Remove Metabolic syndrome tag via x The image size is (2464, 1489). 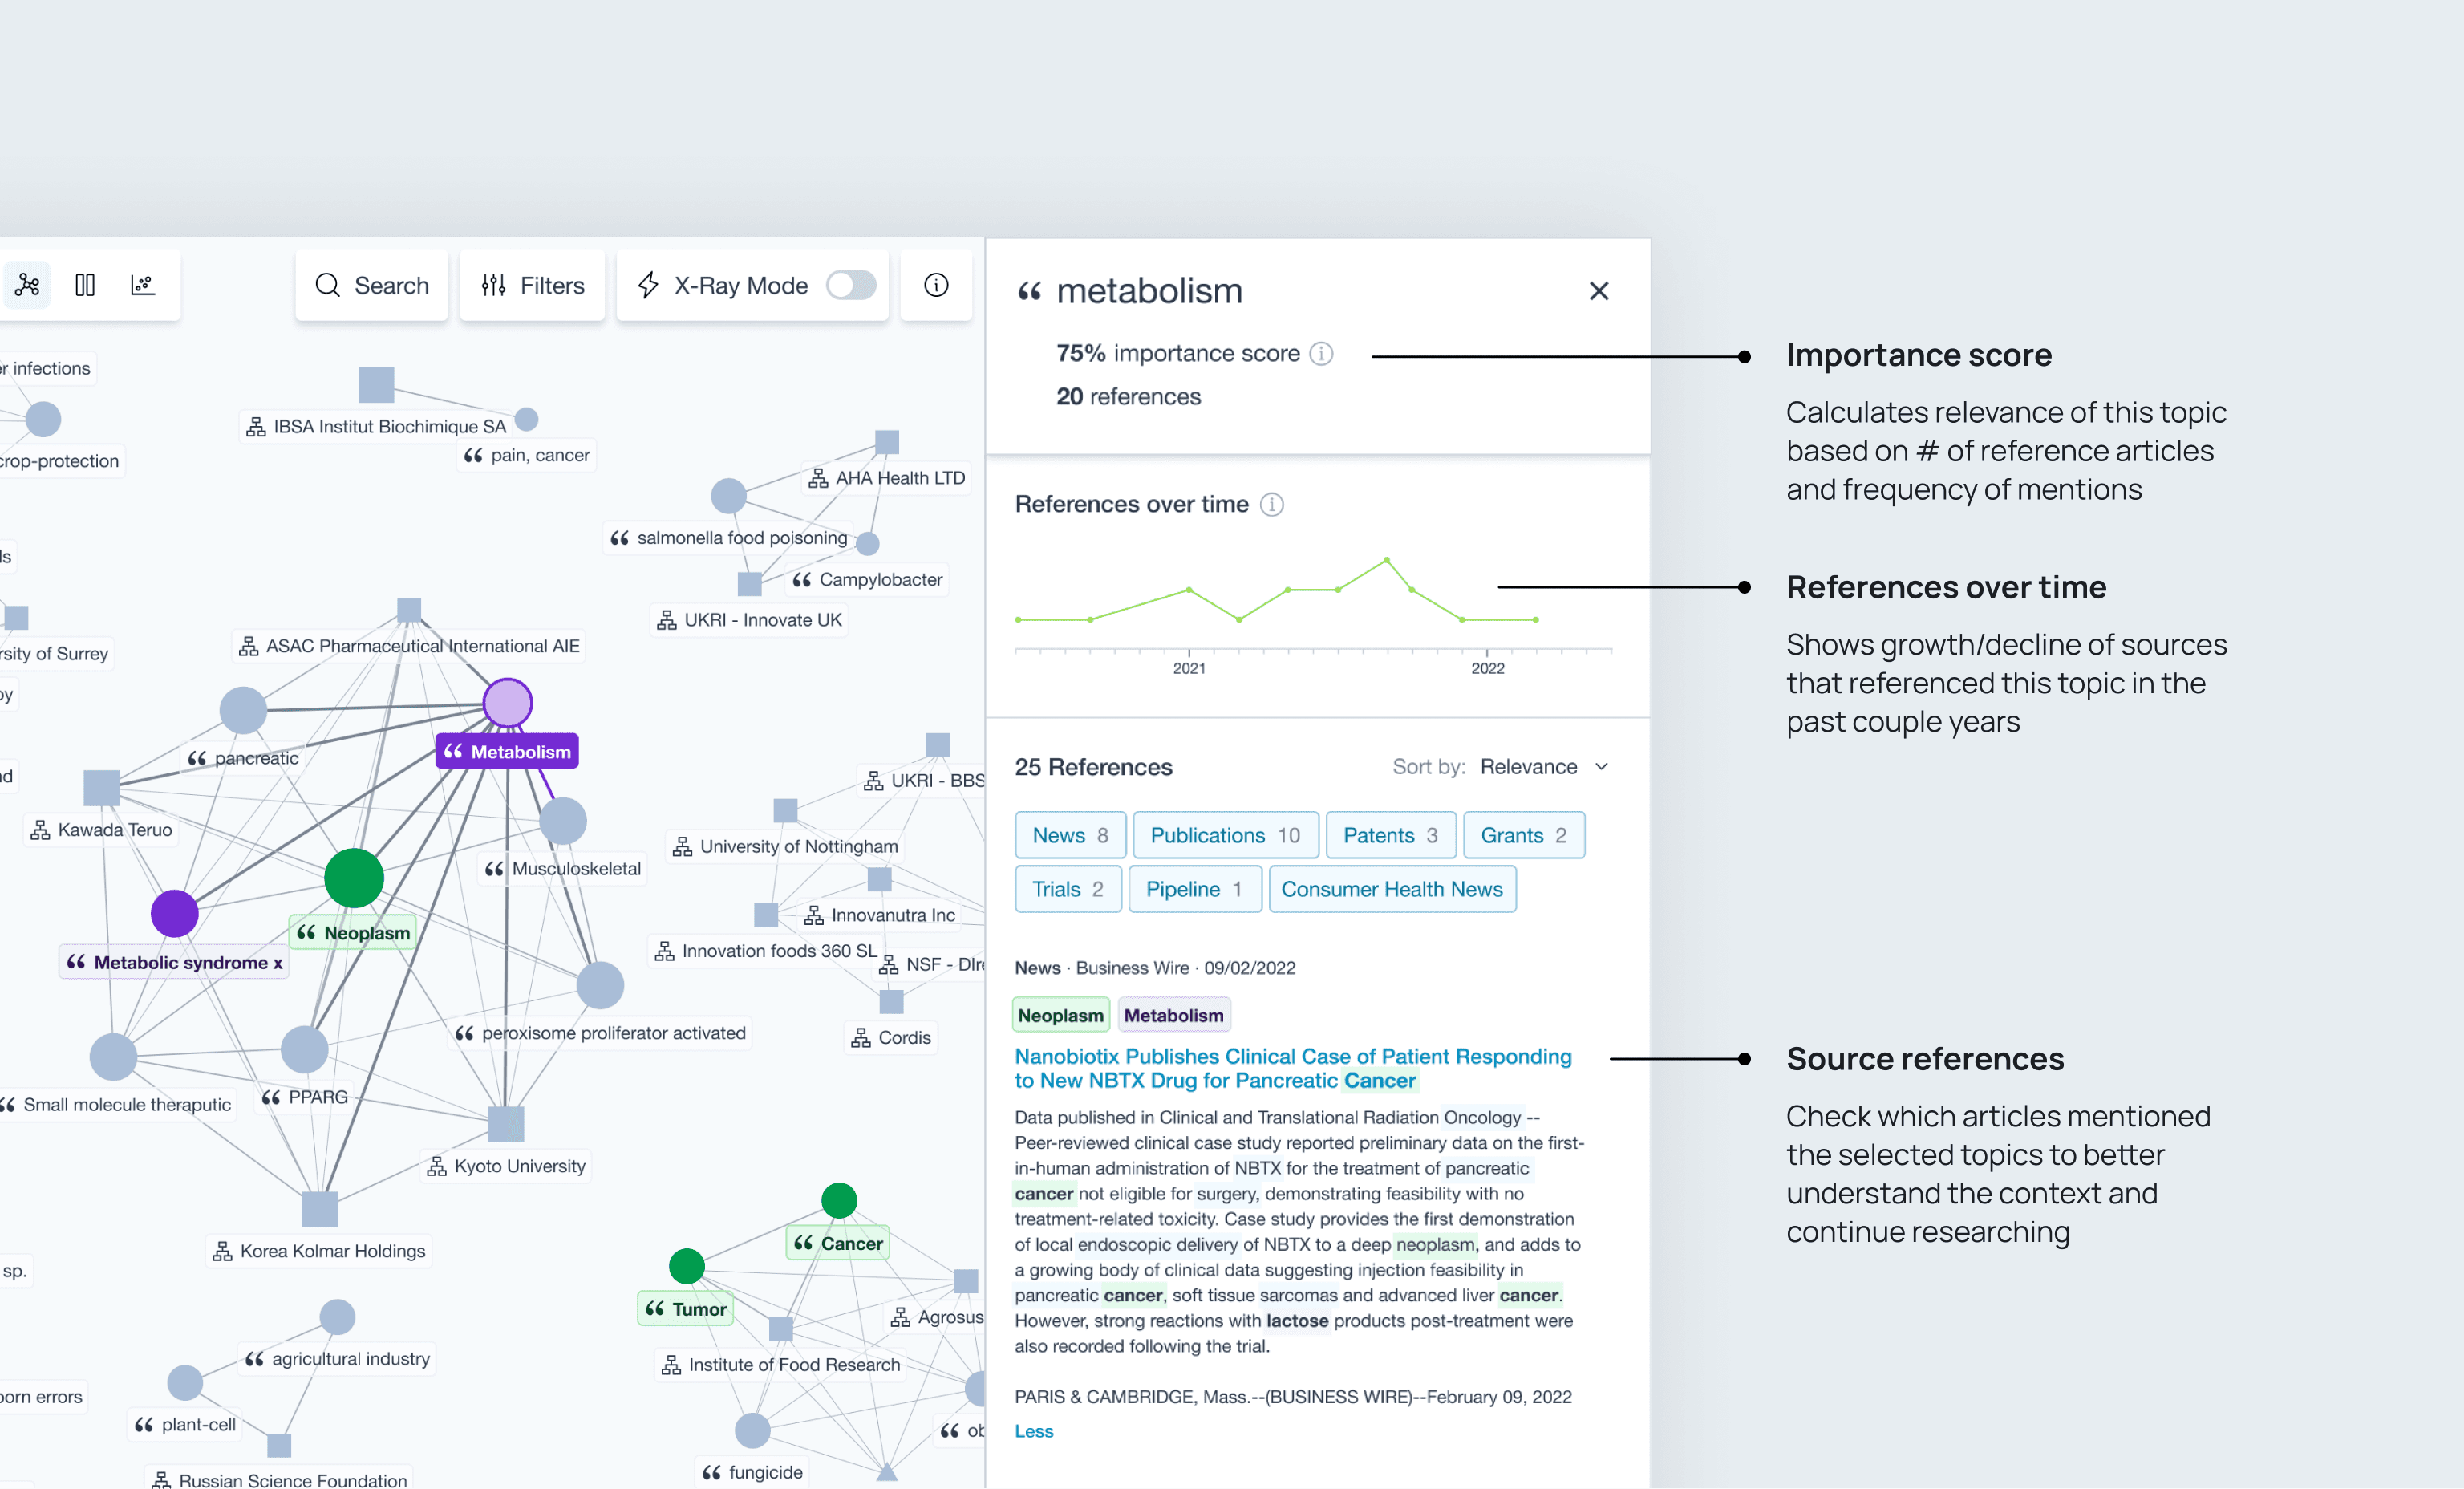coord(278,963)
